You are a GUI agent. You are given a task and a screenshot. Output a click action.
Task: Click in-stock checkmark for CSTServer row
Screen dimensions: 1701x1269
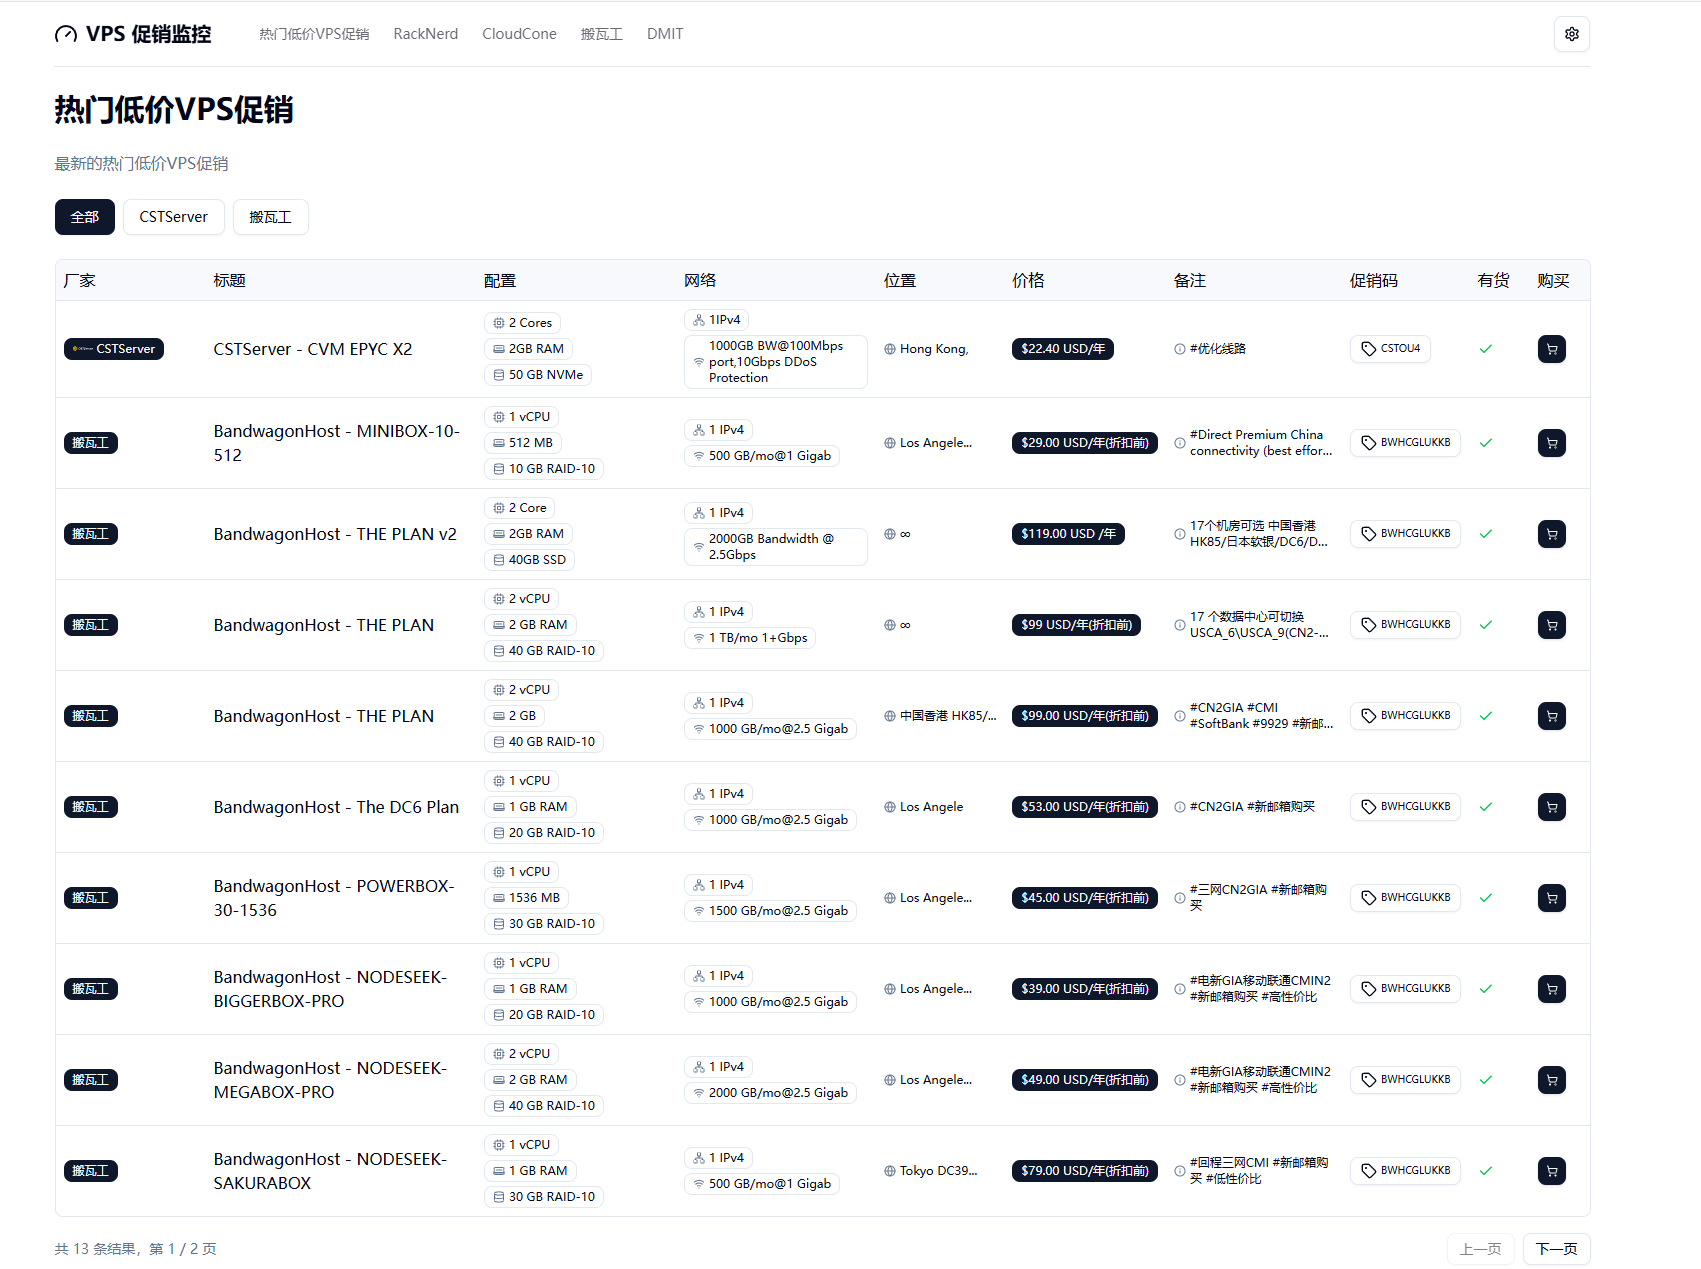point(1486,349)
